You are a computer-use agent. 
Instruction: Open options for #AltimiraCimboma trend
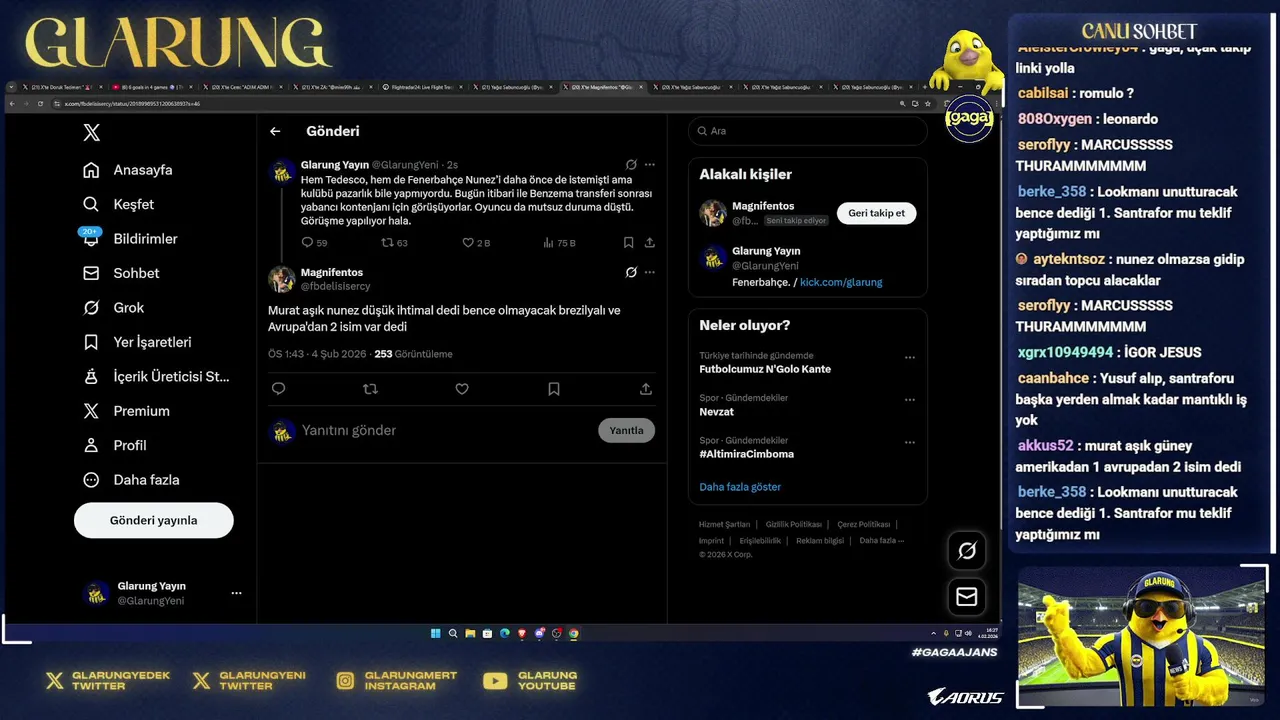tap(910, 442)
